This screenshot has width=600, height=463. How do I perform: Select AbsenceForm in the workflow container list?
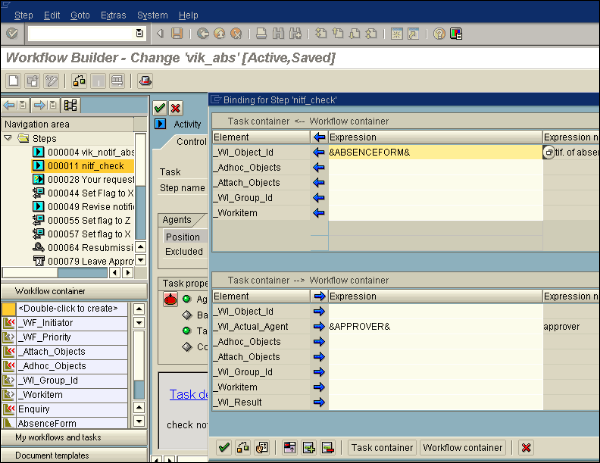coord(48,422)
